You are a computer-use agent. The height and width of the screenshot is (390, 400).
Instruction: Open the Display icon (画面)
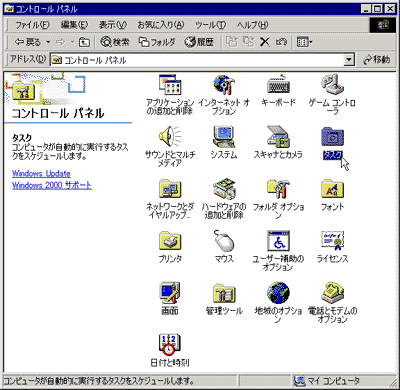pos(170,293)
